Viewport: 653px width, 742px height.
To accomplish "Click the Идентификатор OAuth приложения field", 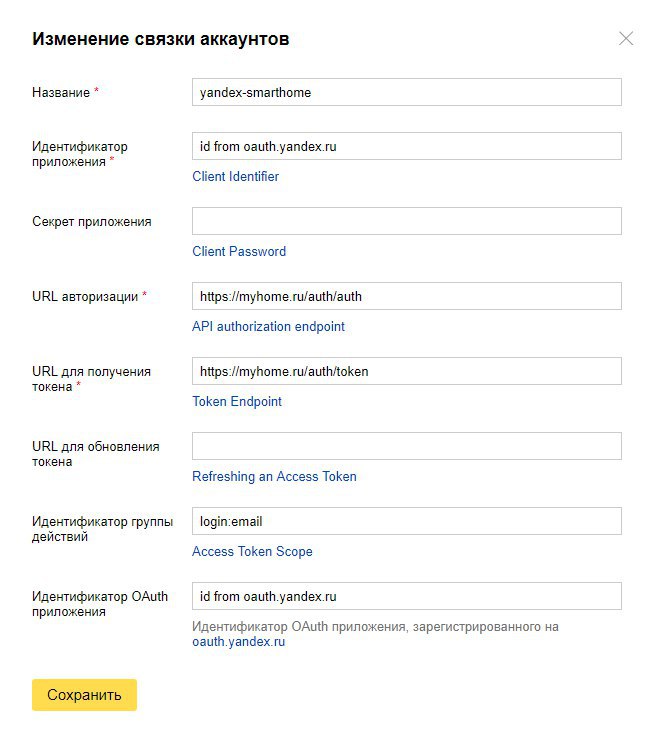I will [x=406, y=596].
